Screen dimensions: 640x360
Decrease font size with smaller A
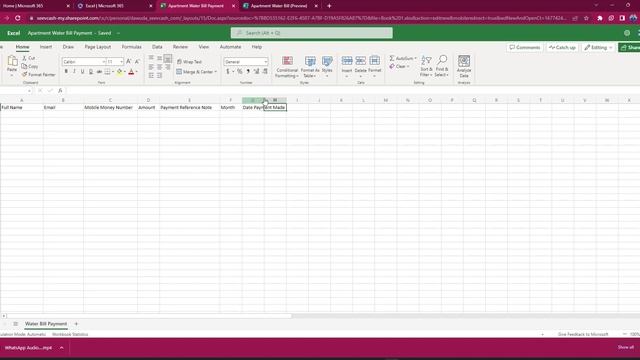137,61
